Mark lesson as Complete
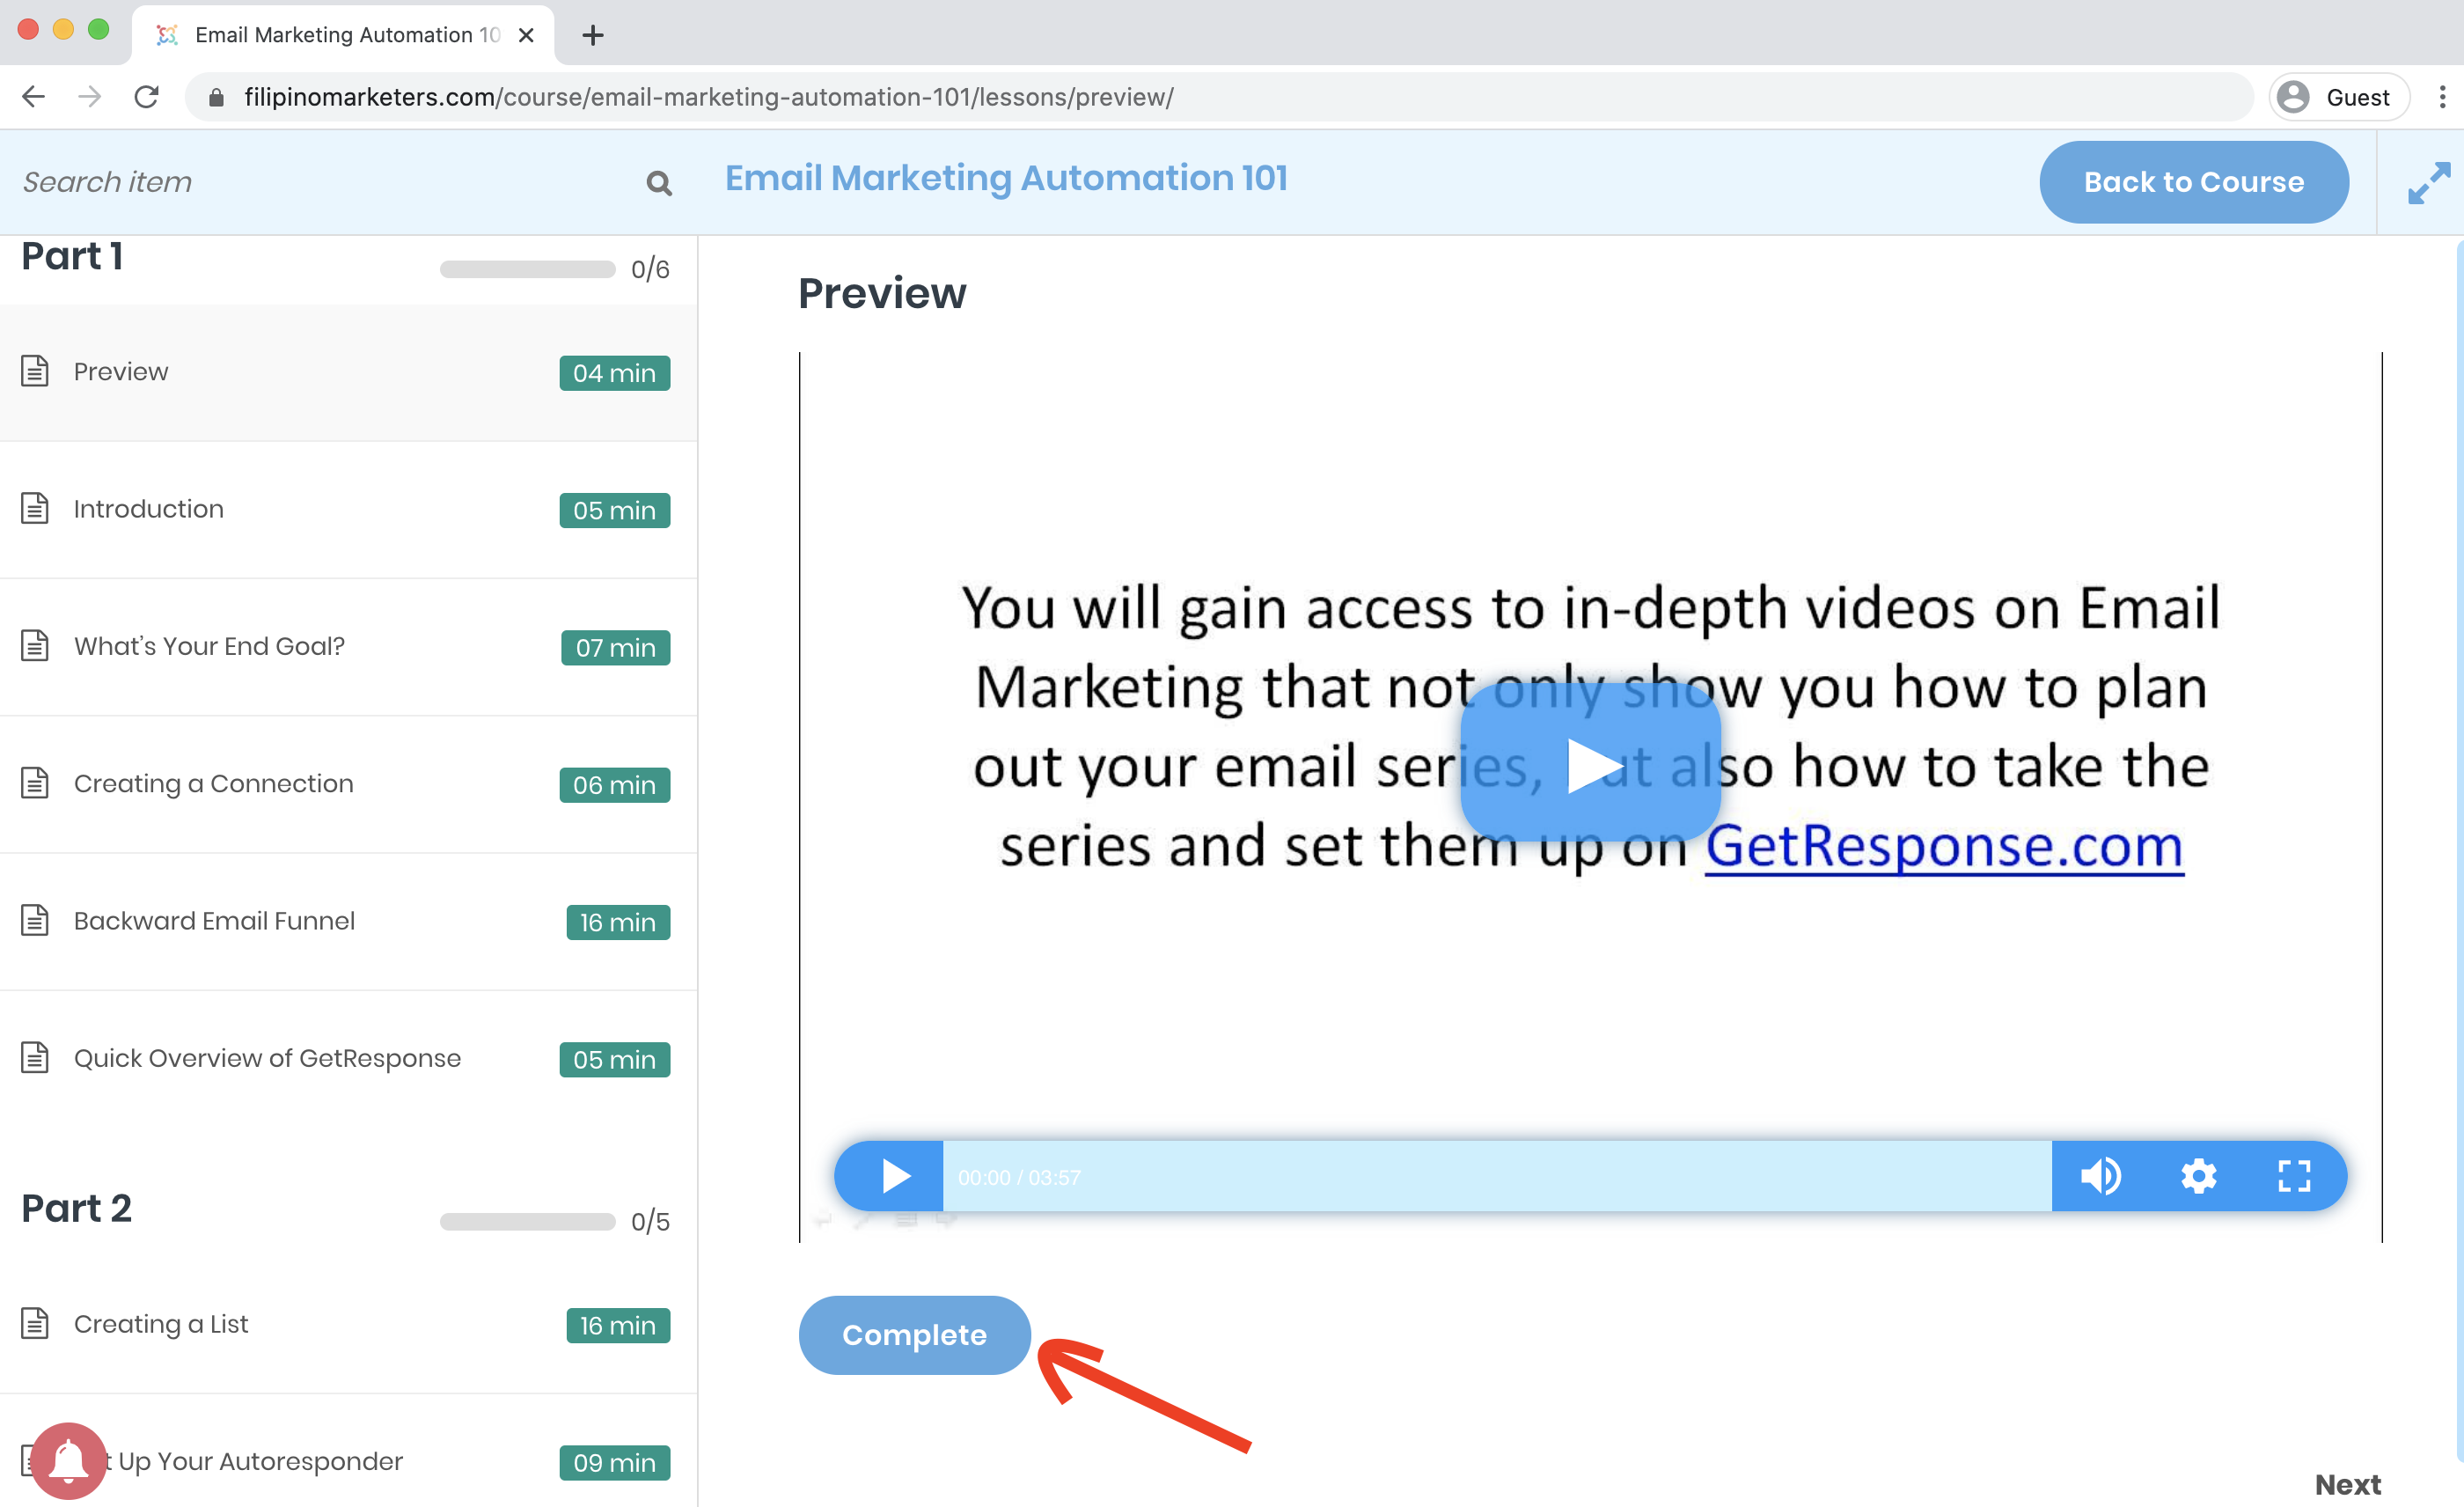Viewport: 2464px width, 1507px height. click(x=914, y=1335)
